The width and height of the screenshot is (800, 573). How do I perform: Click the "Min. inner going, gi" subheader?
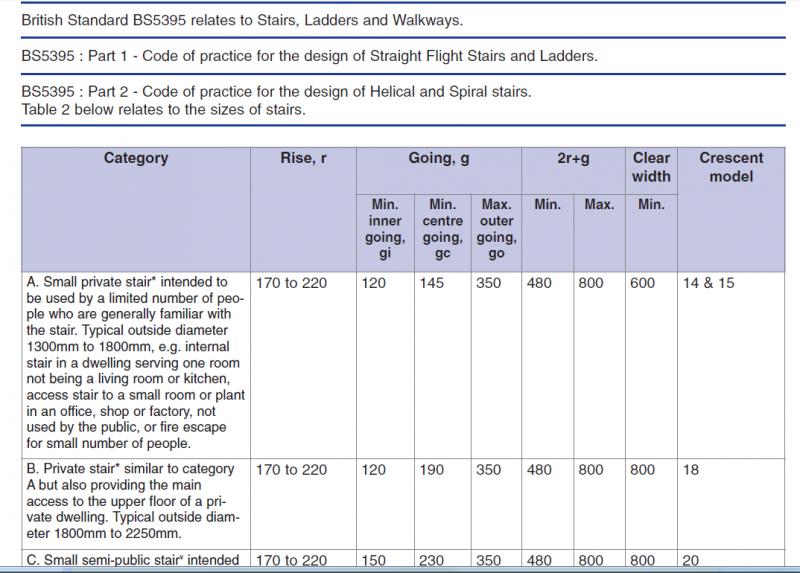(385, 229)
